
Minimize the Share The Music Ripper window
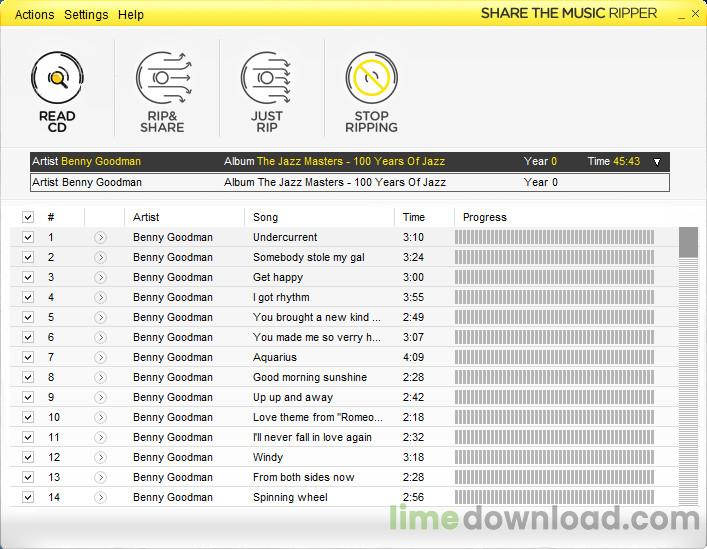681,15
